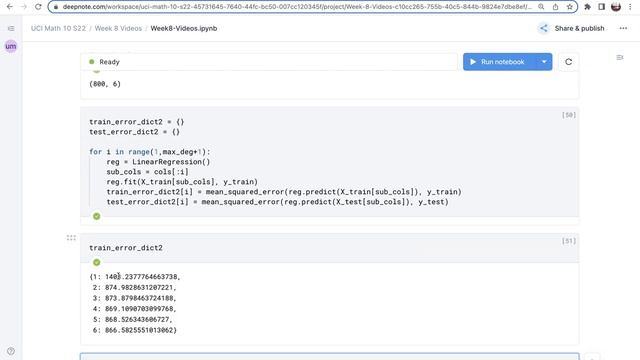This screenshot has height=360, width=640.
Task: Click output value 866.5825551013062
Action: point(140,330)
